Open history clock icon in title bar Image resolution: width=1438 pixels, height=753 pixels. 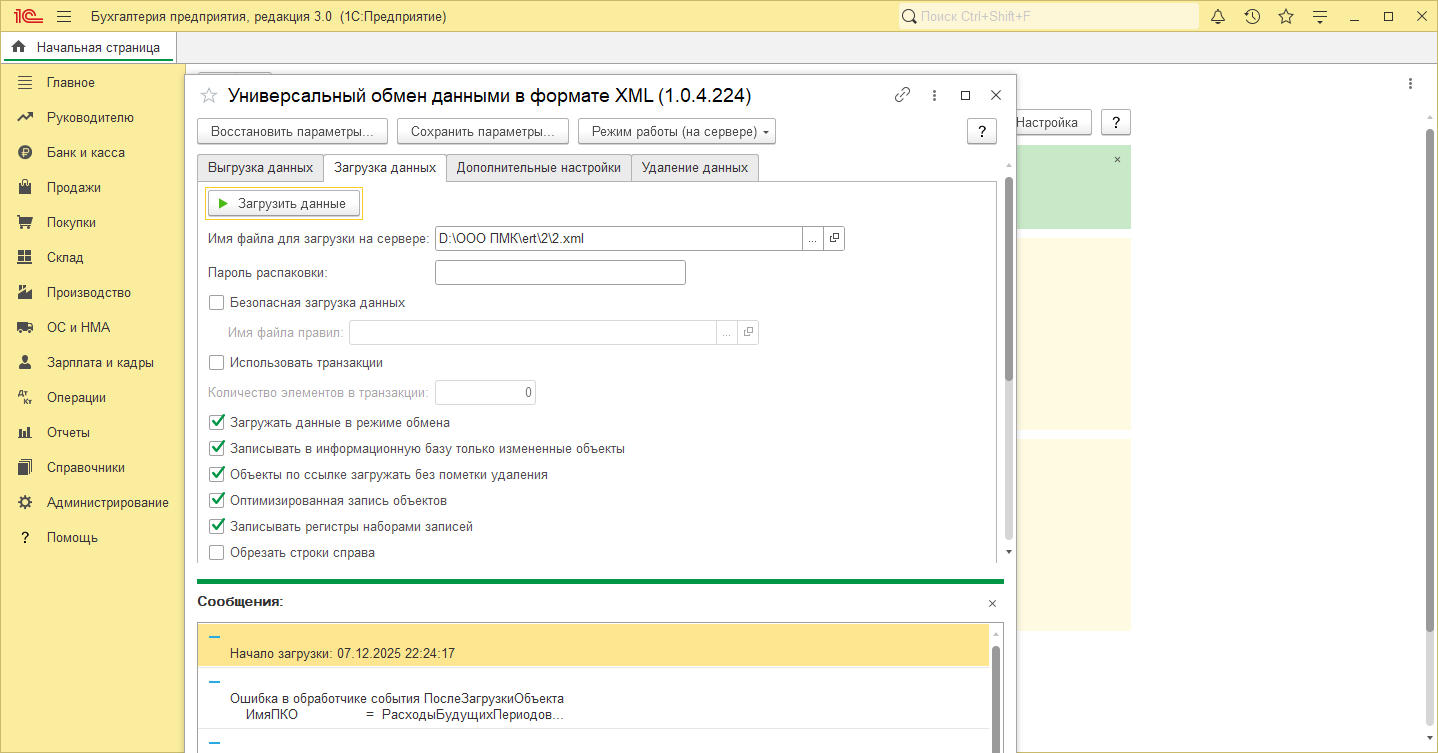tap(1252, 17)
